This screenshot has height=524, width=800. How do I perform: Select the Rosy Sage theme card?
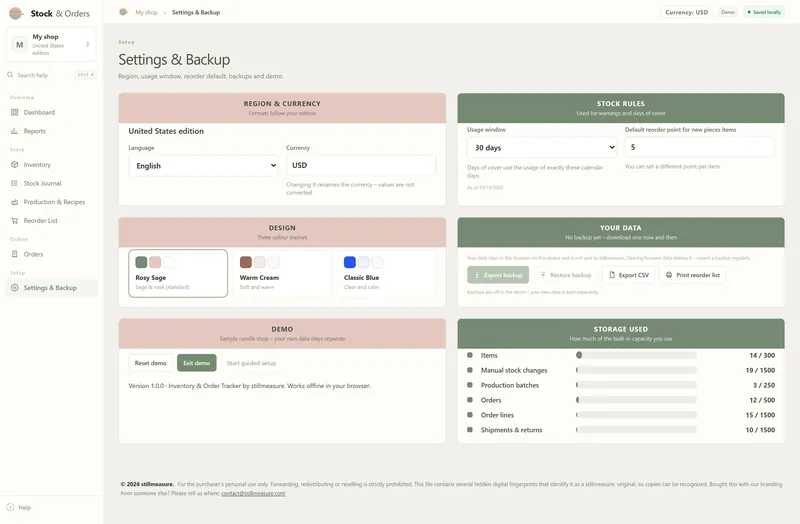pyautogui.click(x=178, y=273)
